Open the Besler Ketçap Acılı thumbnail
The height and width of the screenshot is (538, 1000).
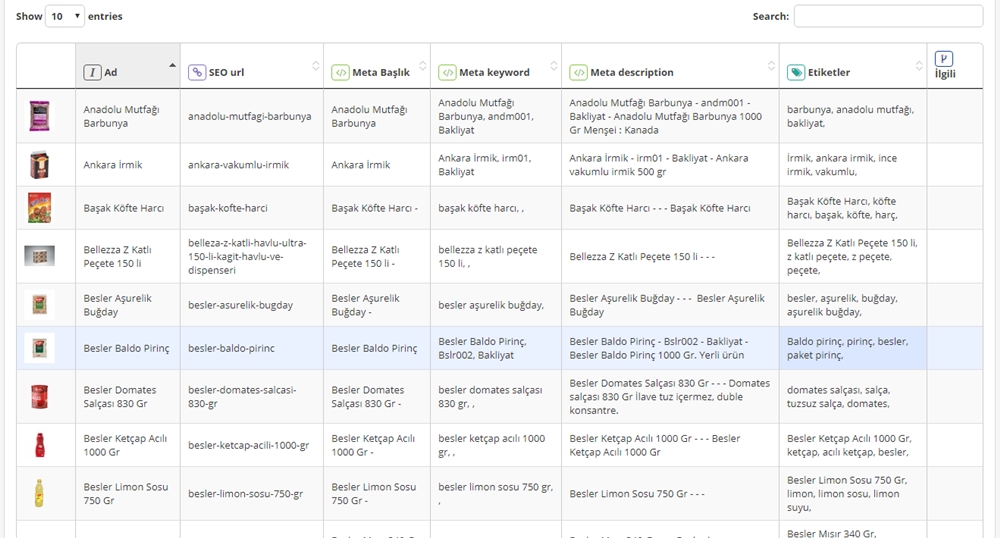click(40, 445)
